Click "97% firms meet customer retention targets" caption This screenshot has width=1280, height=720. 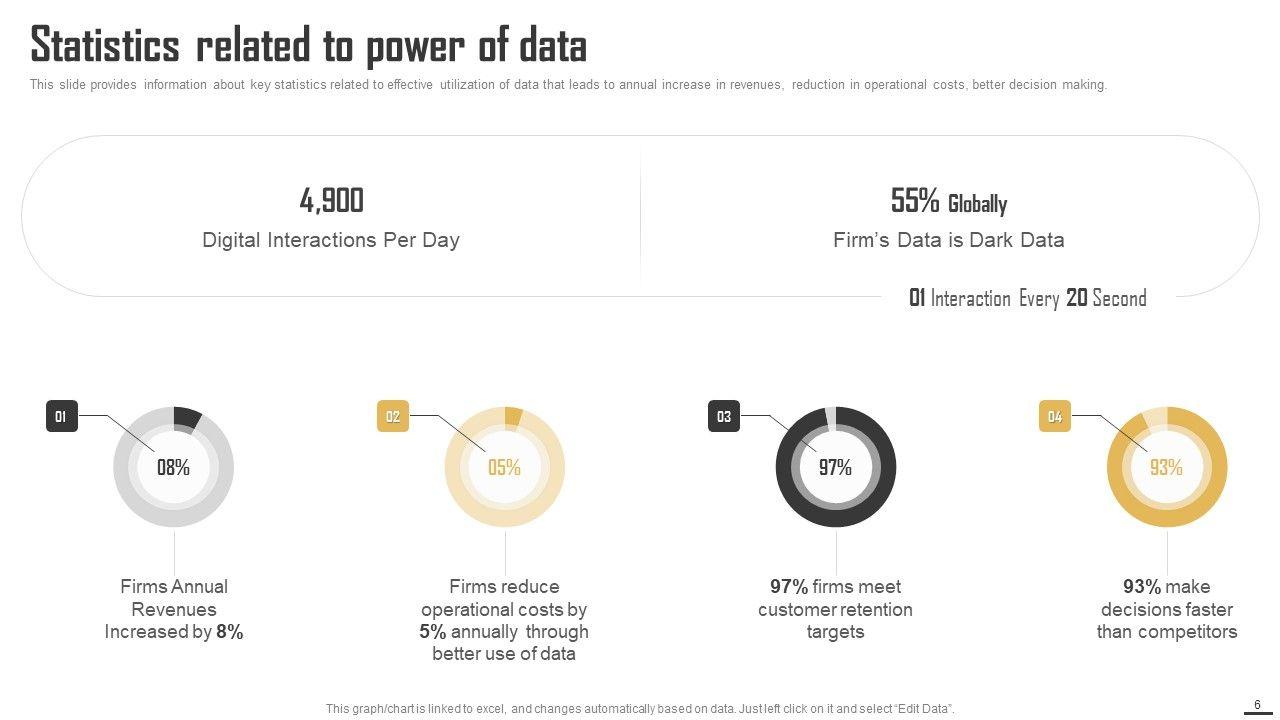(835, 609)
